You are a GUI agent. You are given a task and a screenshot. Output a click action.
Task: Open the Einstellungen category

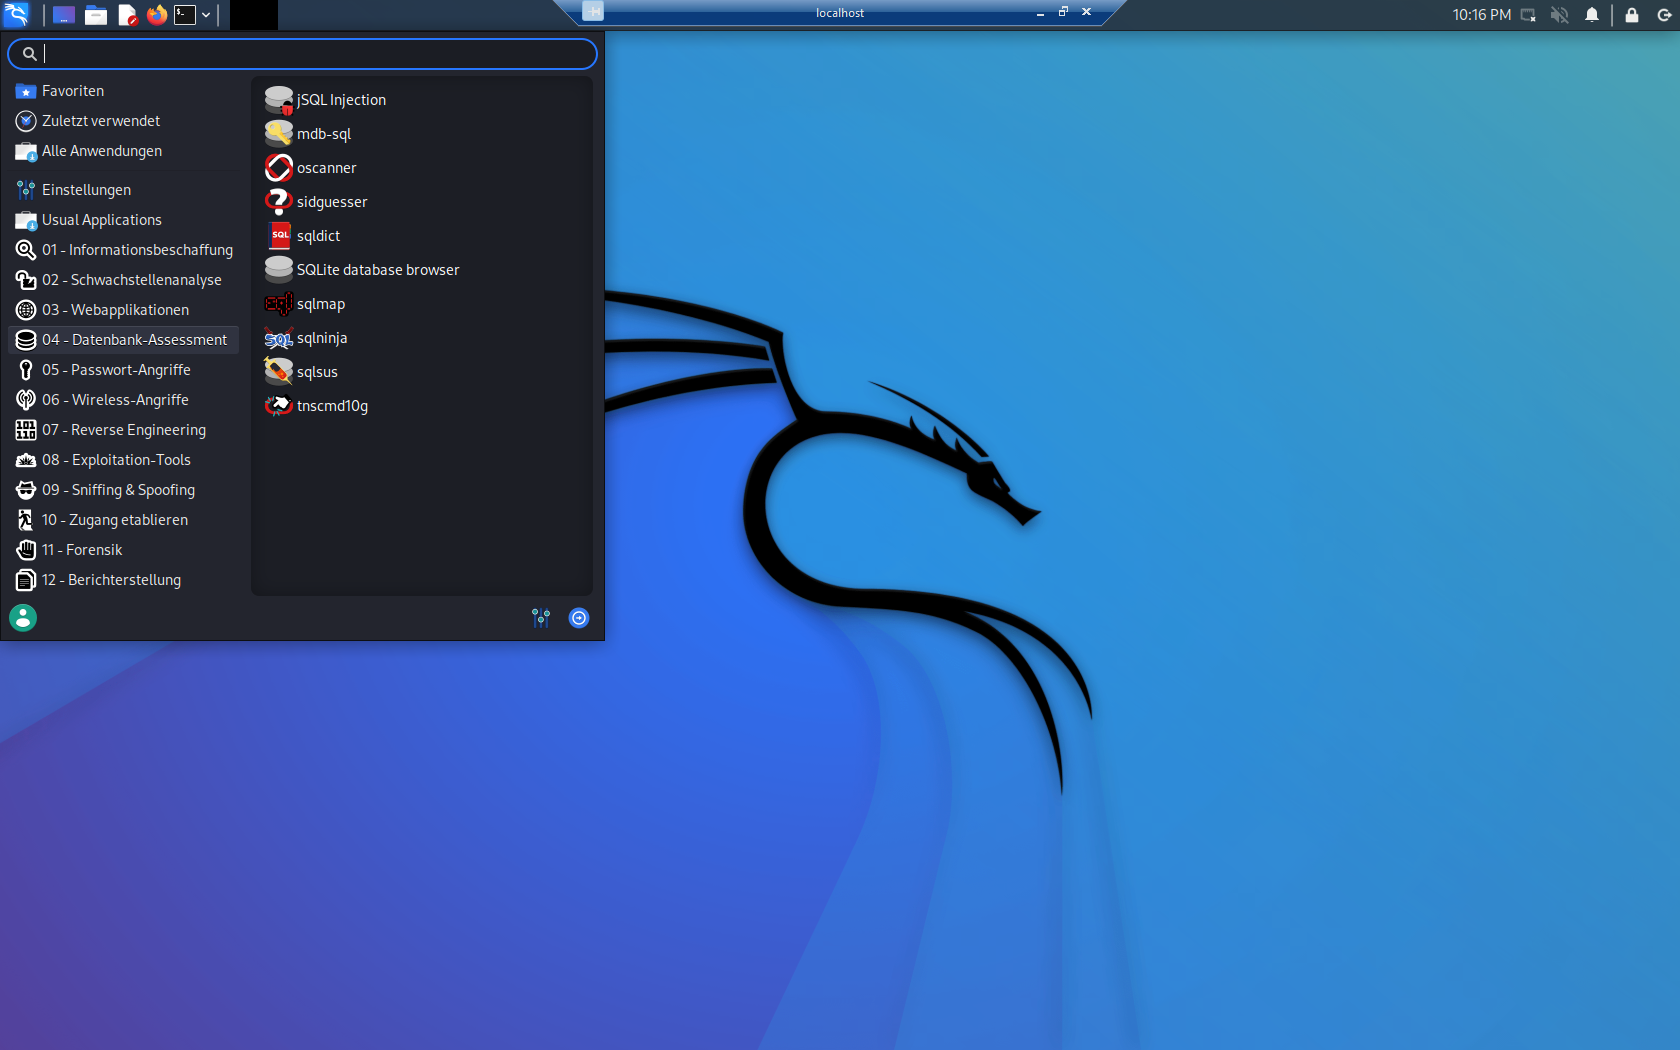[x=124, y=190]
